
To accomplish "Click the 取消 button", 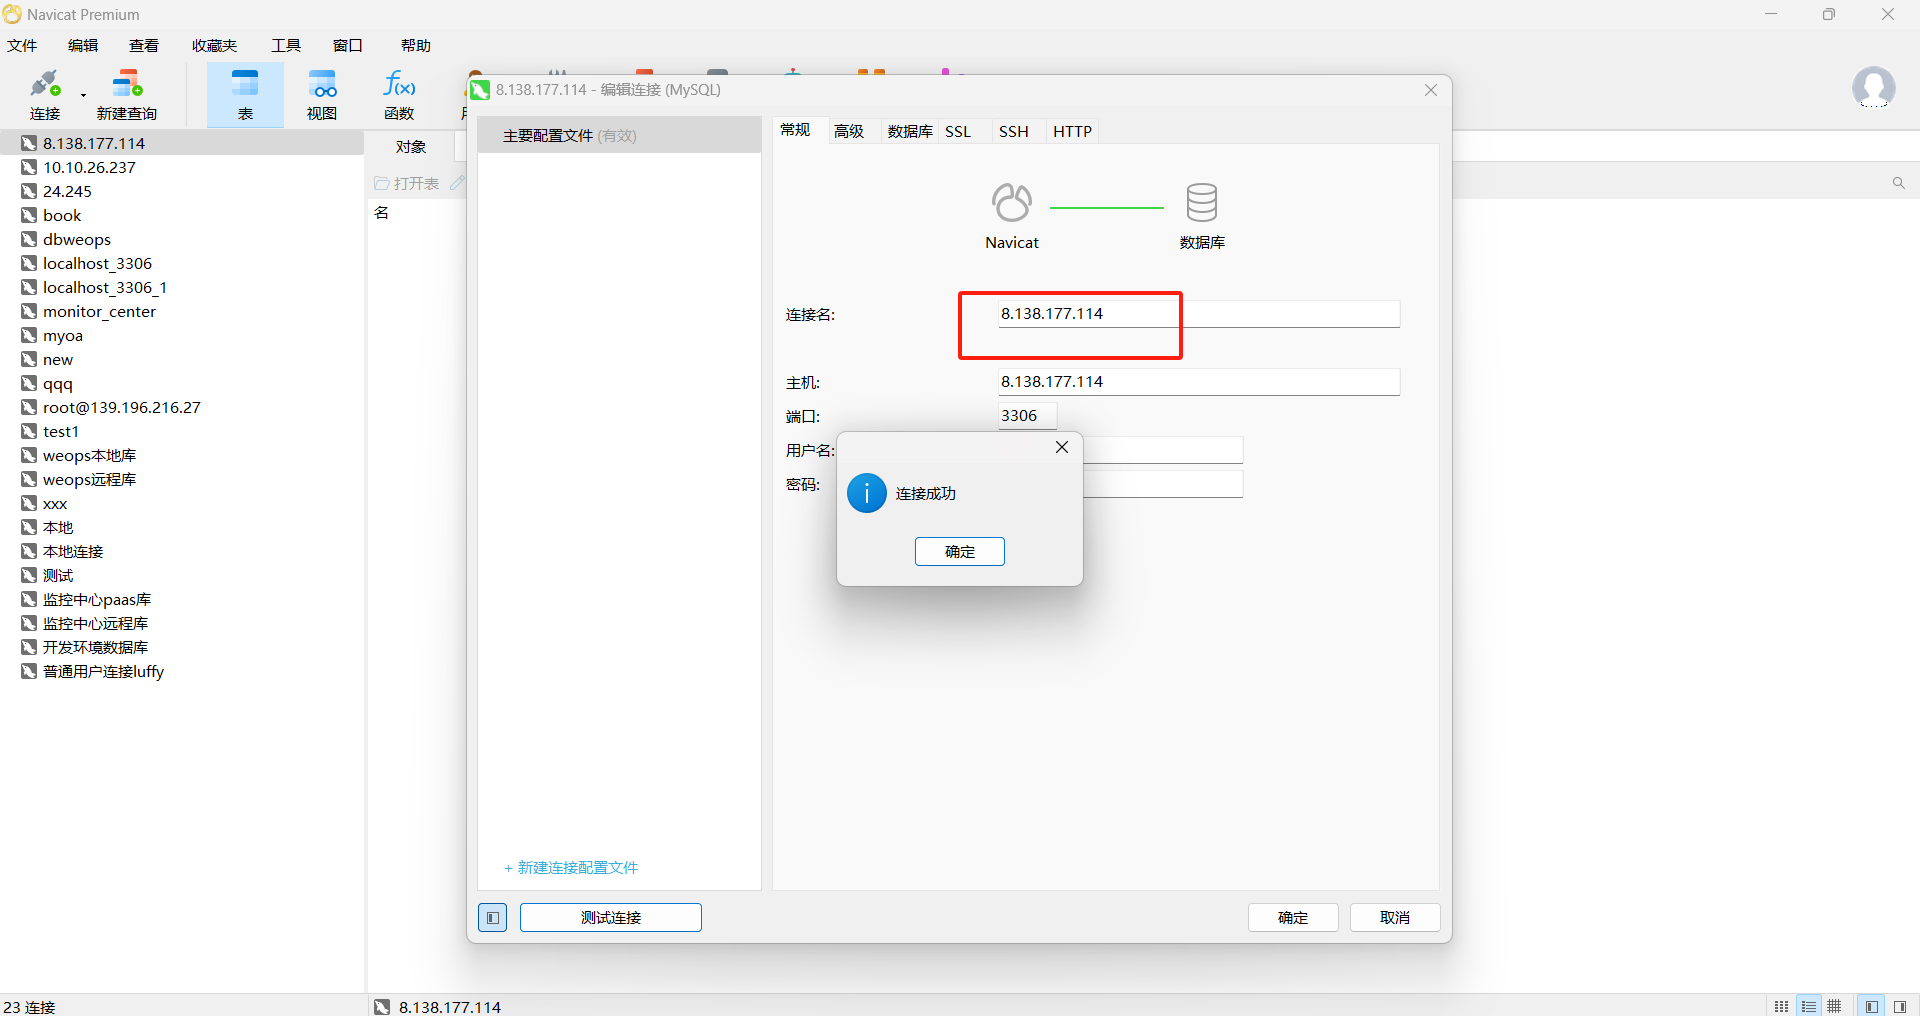I will (1395, 917).
